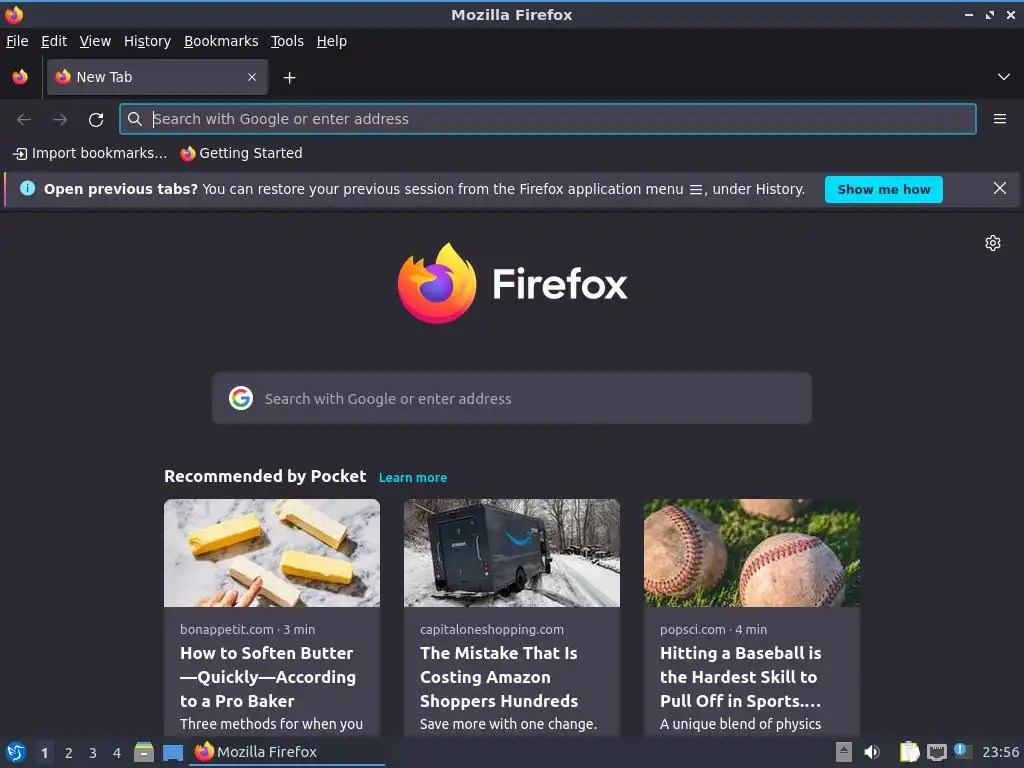Switch to workspace 4

(117, 753)
